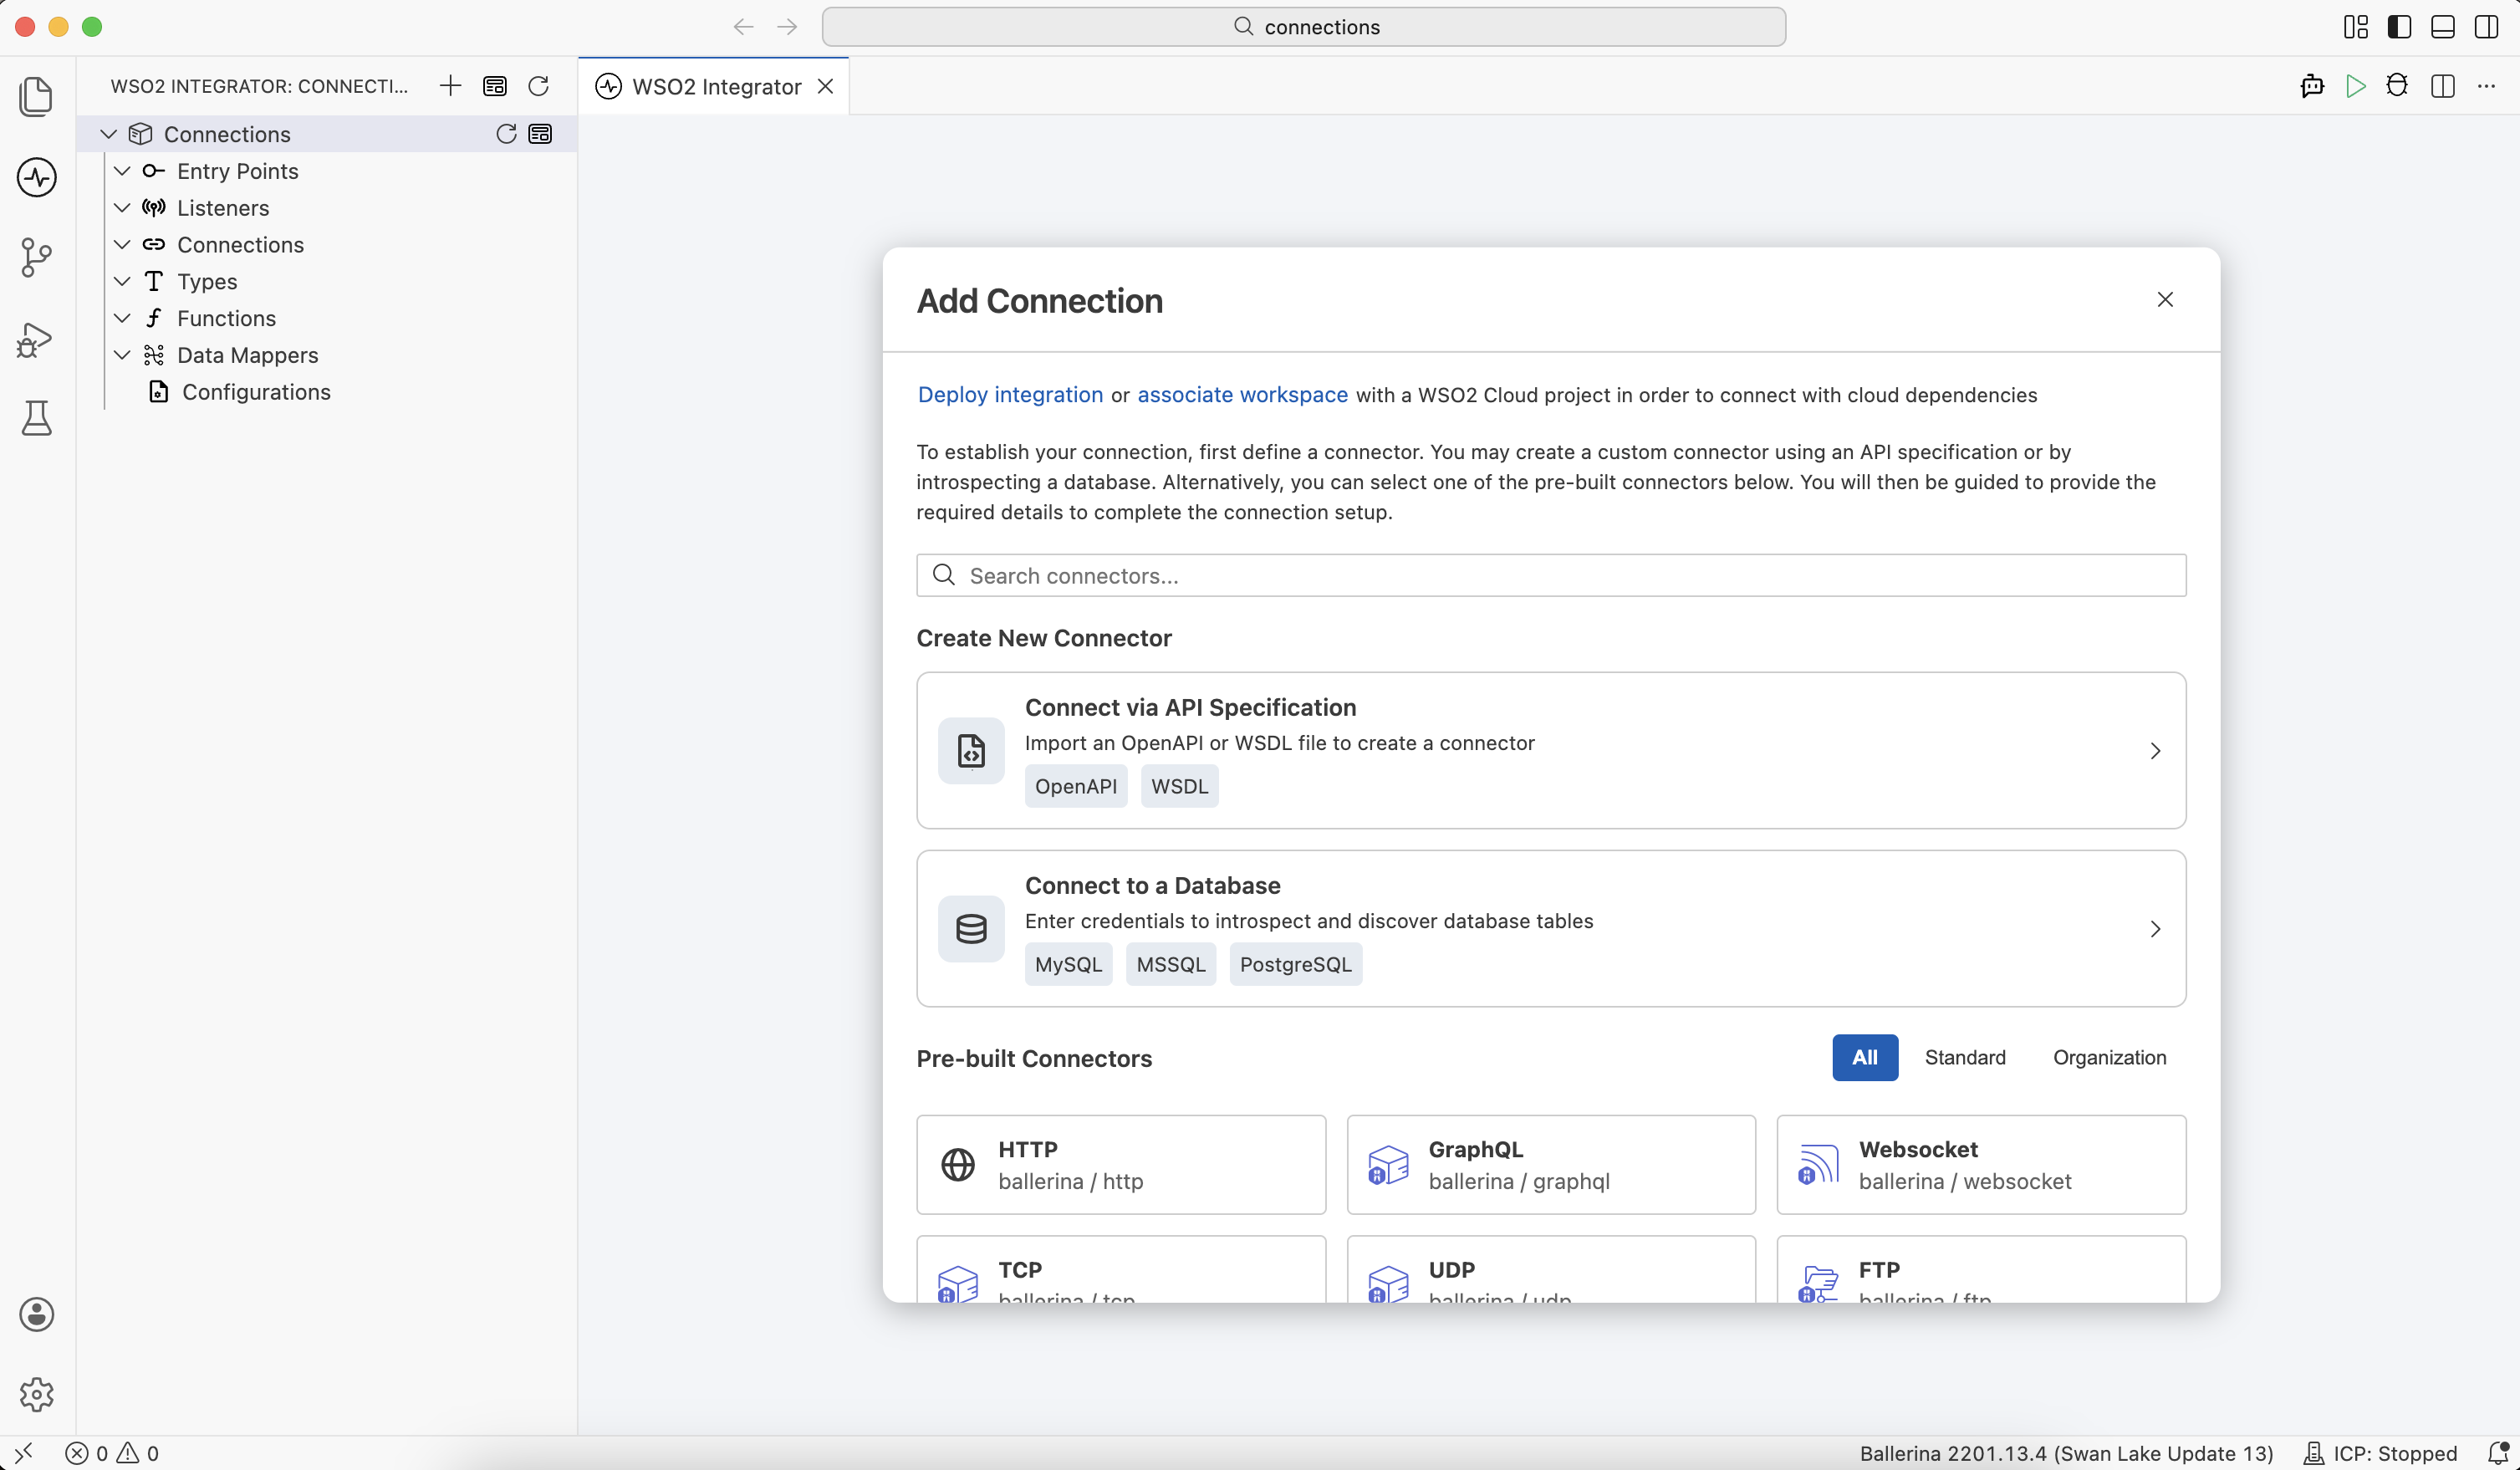This screenshot has height=1470, width=2520.
Task: Refresh the Connections project row
Action: (507, 134)
